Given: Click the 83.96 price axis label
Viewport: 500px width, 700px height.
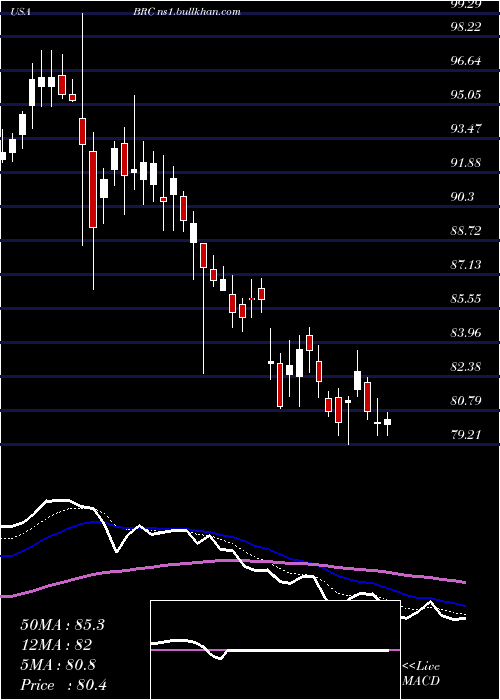Looking at the screenshot, I should [467, 333].
